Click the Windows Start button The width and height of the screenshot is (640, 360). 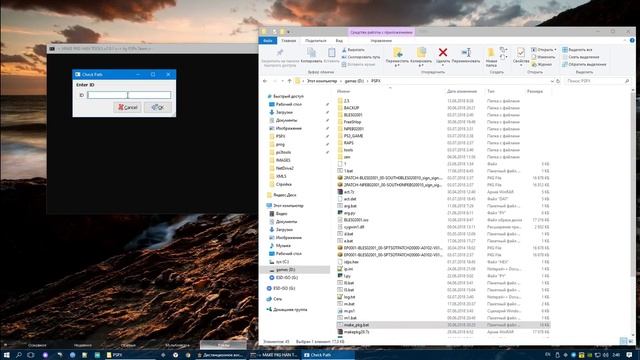(6, 355)
